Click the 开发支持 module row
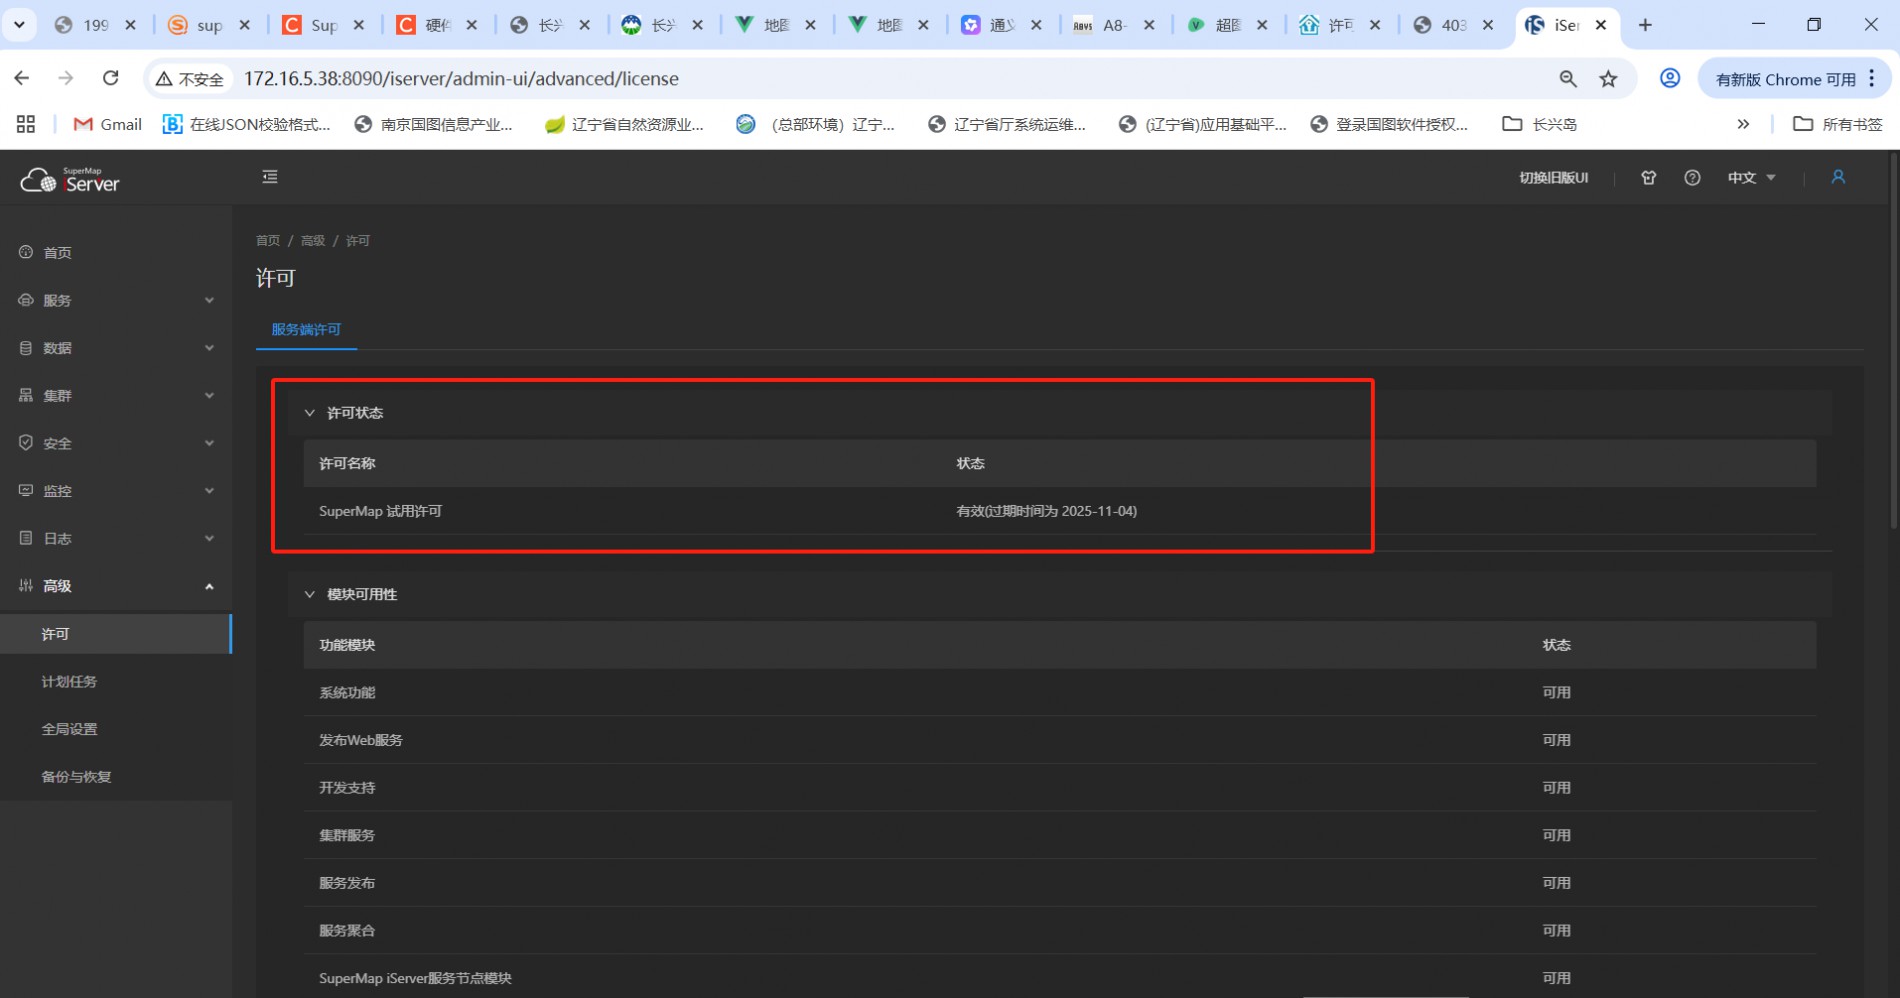The width and height of the screenshot is (1900, 998). (1060, 787)
